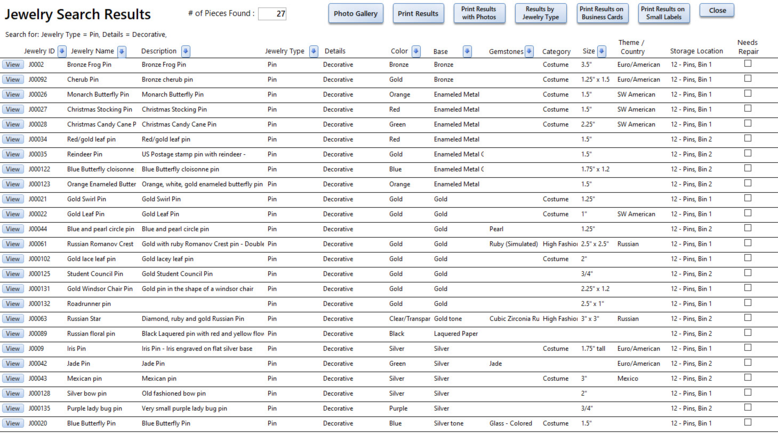This screenshot has width=778, height=433.
Task: Click the 'Mexico' country cell
Action: [x=628, y=378]
